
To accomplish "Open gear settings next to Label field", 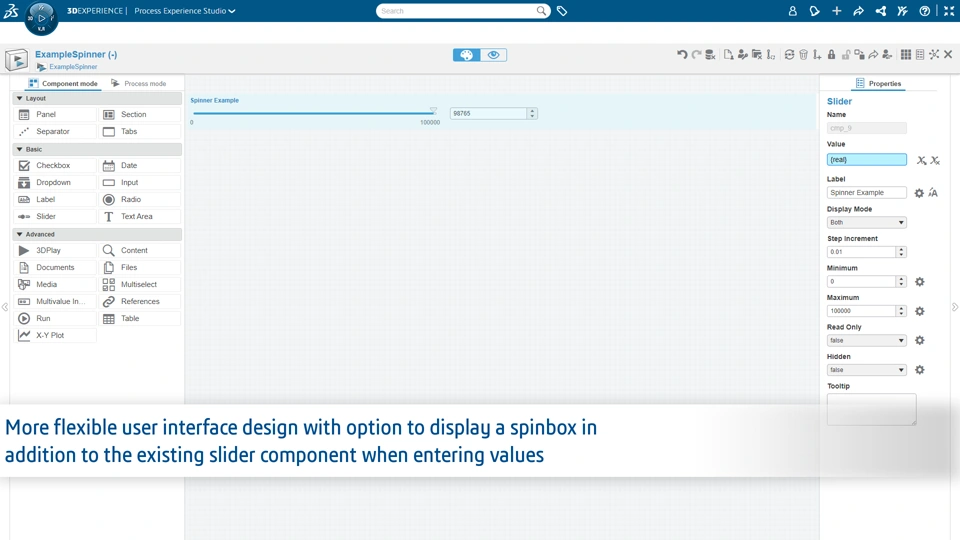I will point(919,193).
